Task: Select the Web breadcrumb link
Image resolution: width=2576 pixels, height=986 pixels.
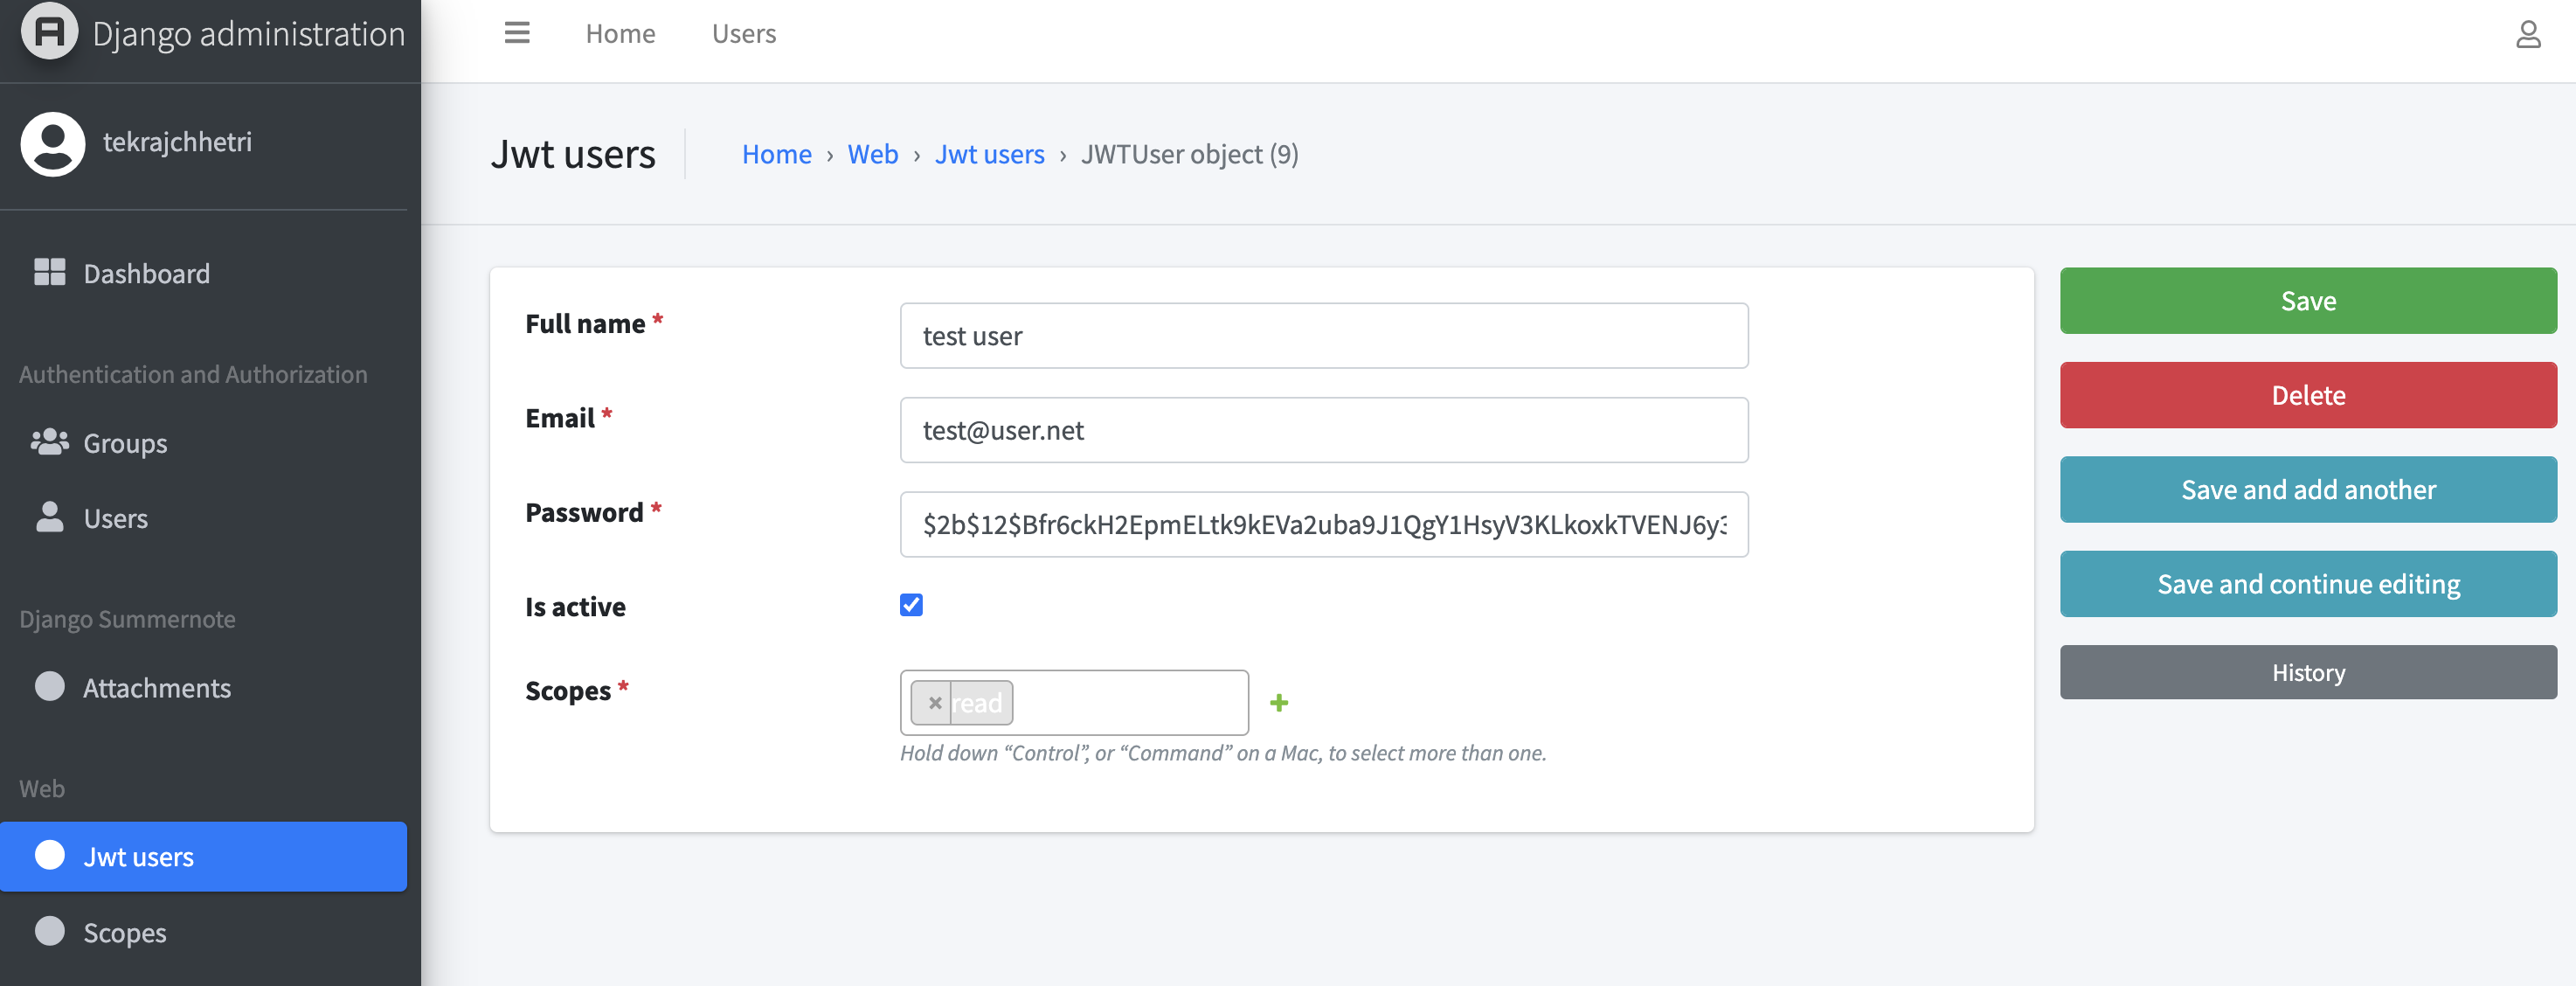Action: [872, 151]
